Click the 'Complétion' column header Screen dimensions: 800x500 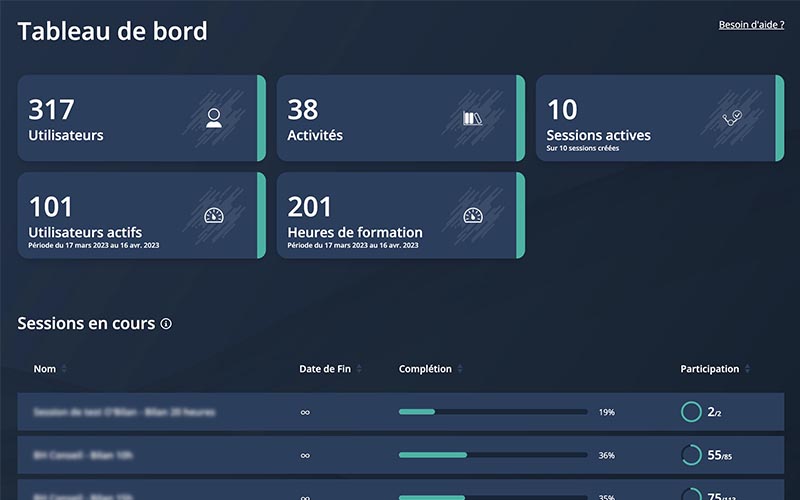425,369
